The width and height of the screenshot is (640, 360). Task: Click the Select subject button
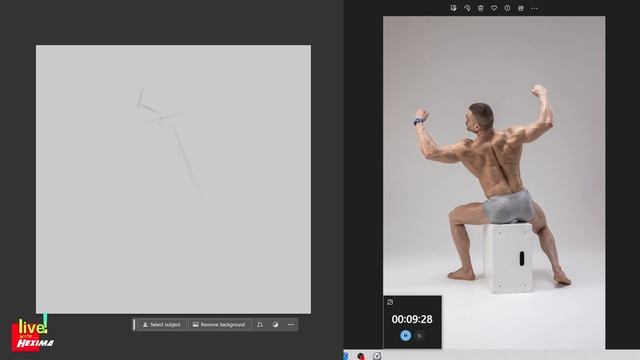pyautogui.click(x=161, y=325)
